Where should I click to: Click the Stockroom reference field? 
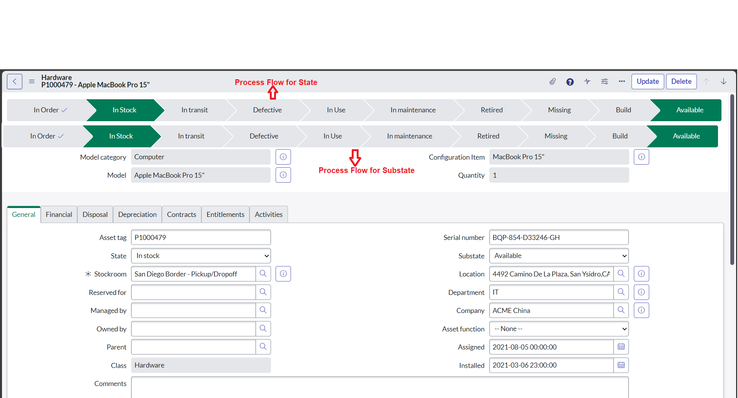(x=193, y=274)
